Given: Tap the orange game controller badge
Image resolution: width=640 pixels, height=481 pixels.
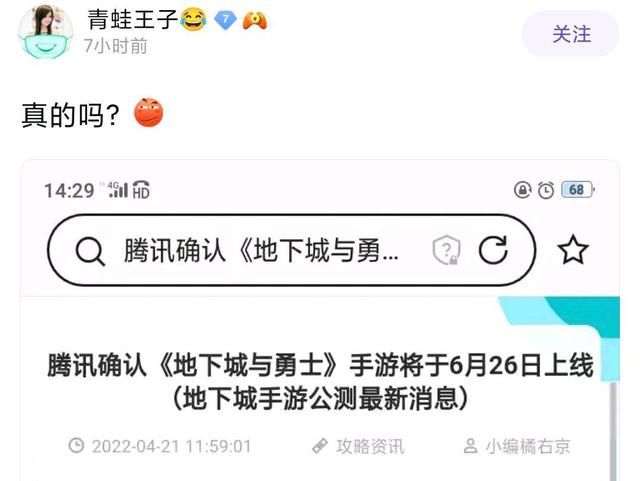Looking at the screenshot, I should click(255, 20).
